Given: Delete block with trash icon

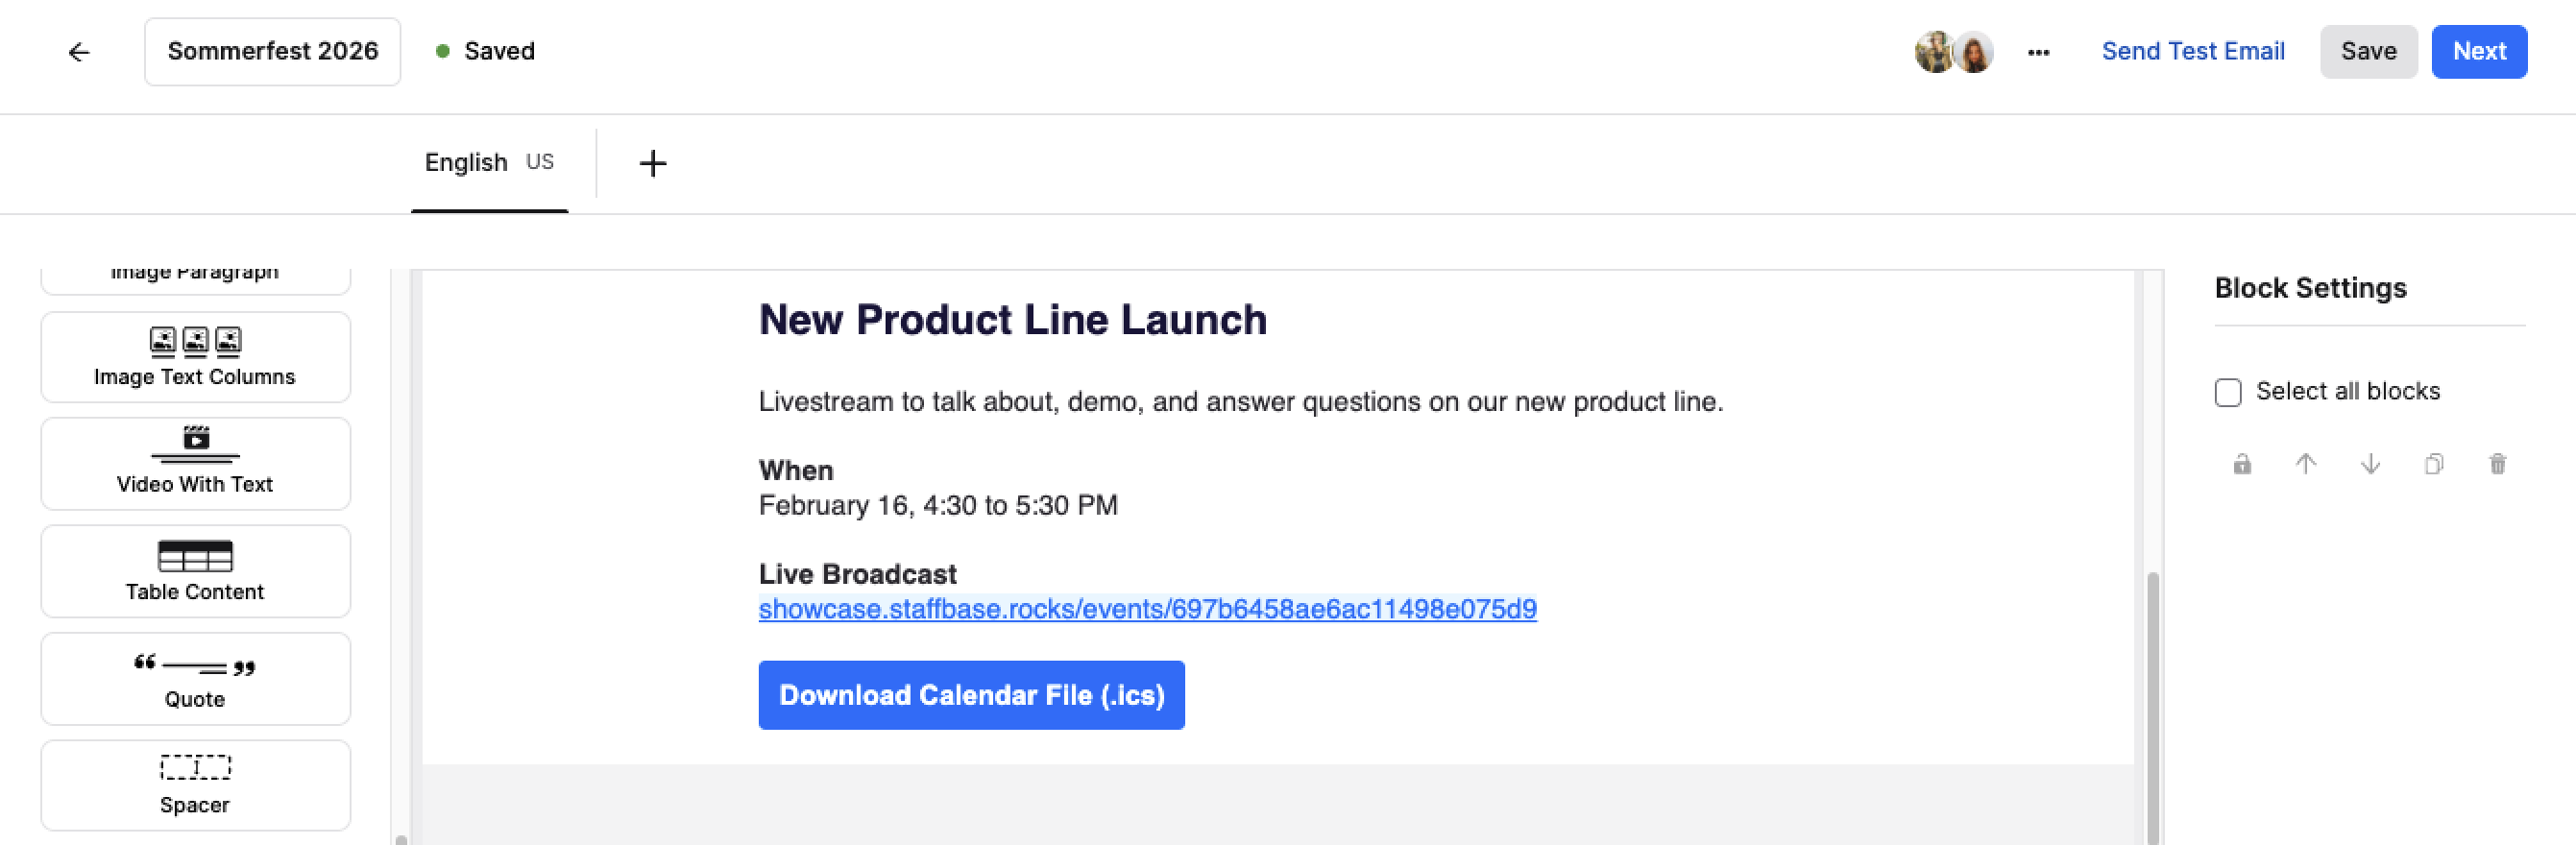Looking at the screenshot, I should tap(2497, 464).
